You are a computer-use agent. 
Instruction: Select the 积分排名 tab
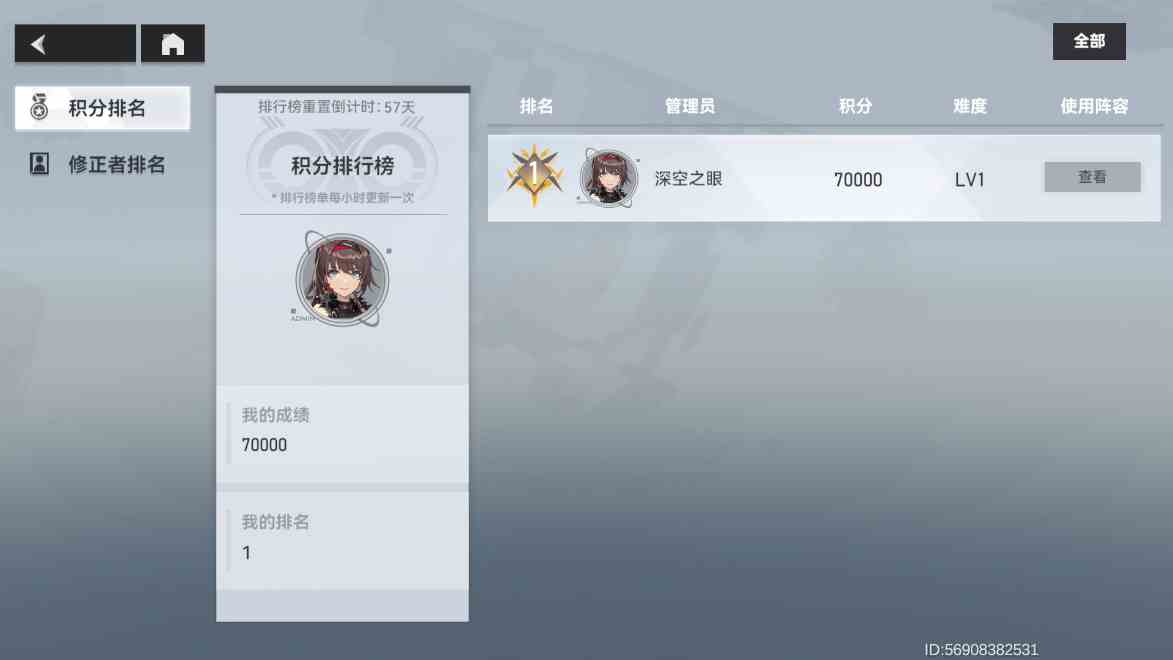click(102, 108)
